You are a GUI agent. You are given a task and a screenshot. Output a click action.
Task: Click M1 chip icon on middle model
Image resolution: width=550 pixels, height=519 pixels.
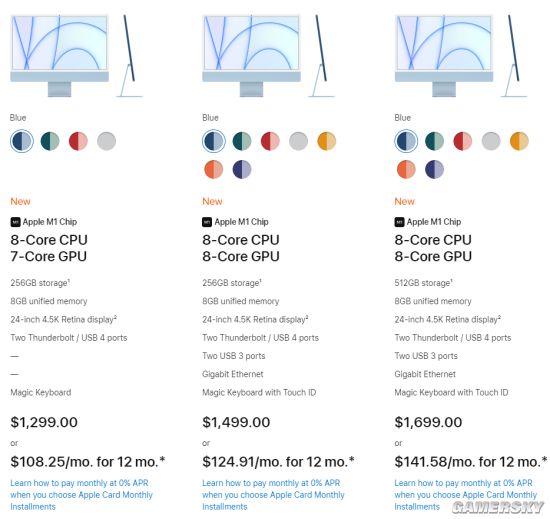207,222
